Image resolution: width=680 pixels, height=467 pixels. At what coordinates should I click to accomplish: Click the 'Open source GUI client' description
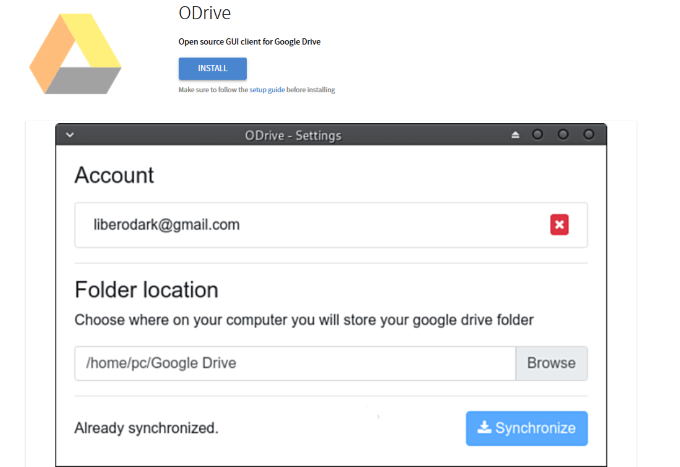(x=249, y=42)
